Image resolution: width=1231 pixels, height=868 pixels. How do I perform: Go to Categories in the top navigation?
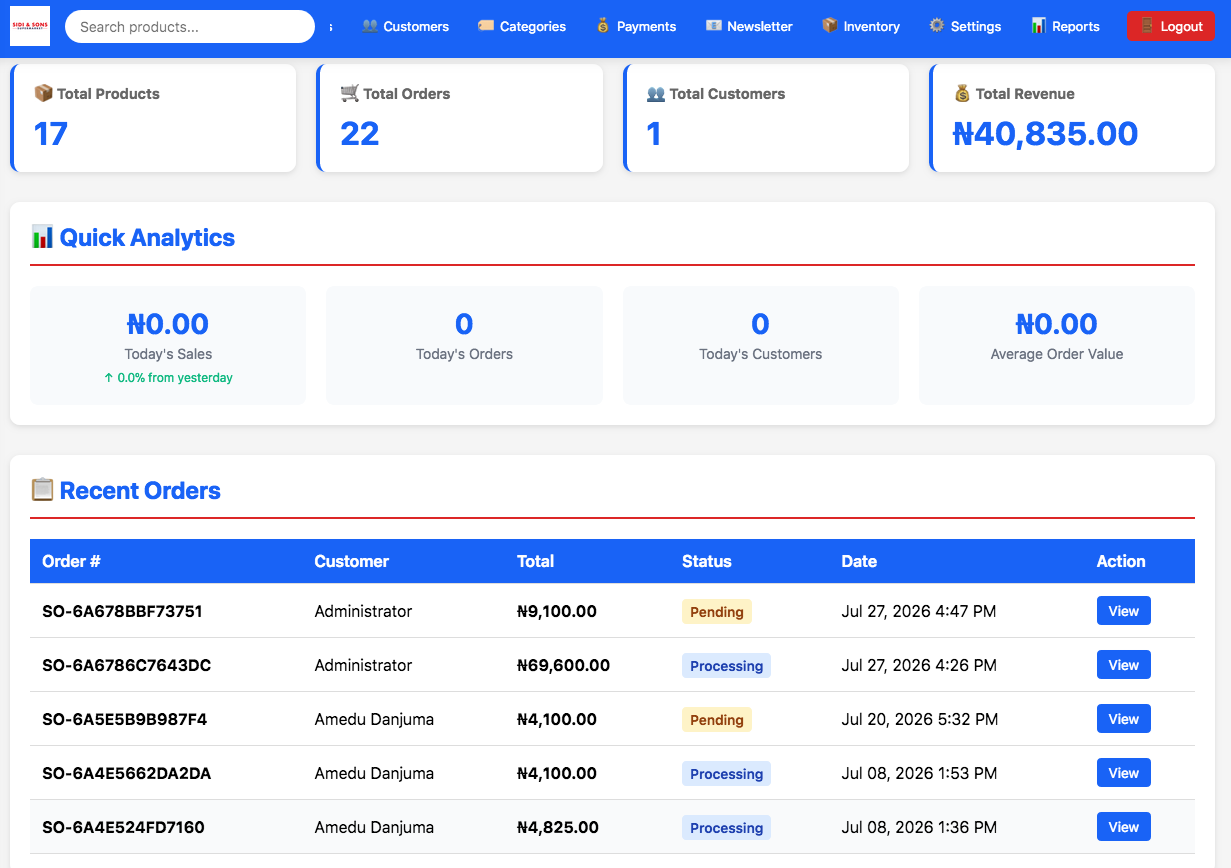point(522,26)
